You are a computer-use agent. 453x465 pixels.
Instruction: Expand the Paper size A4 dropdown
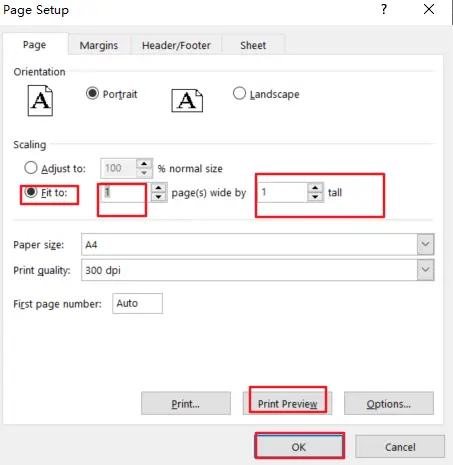pyautogui.click(x=425, y=244)
